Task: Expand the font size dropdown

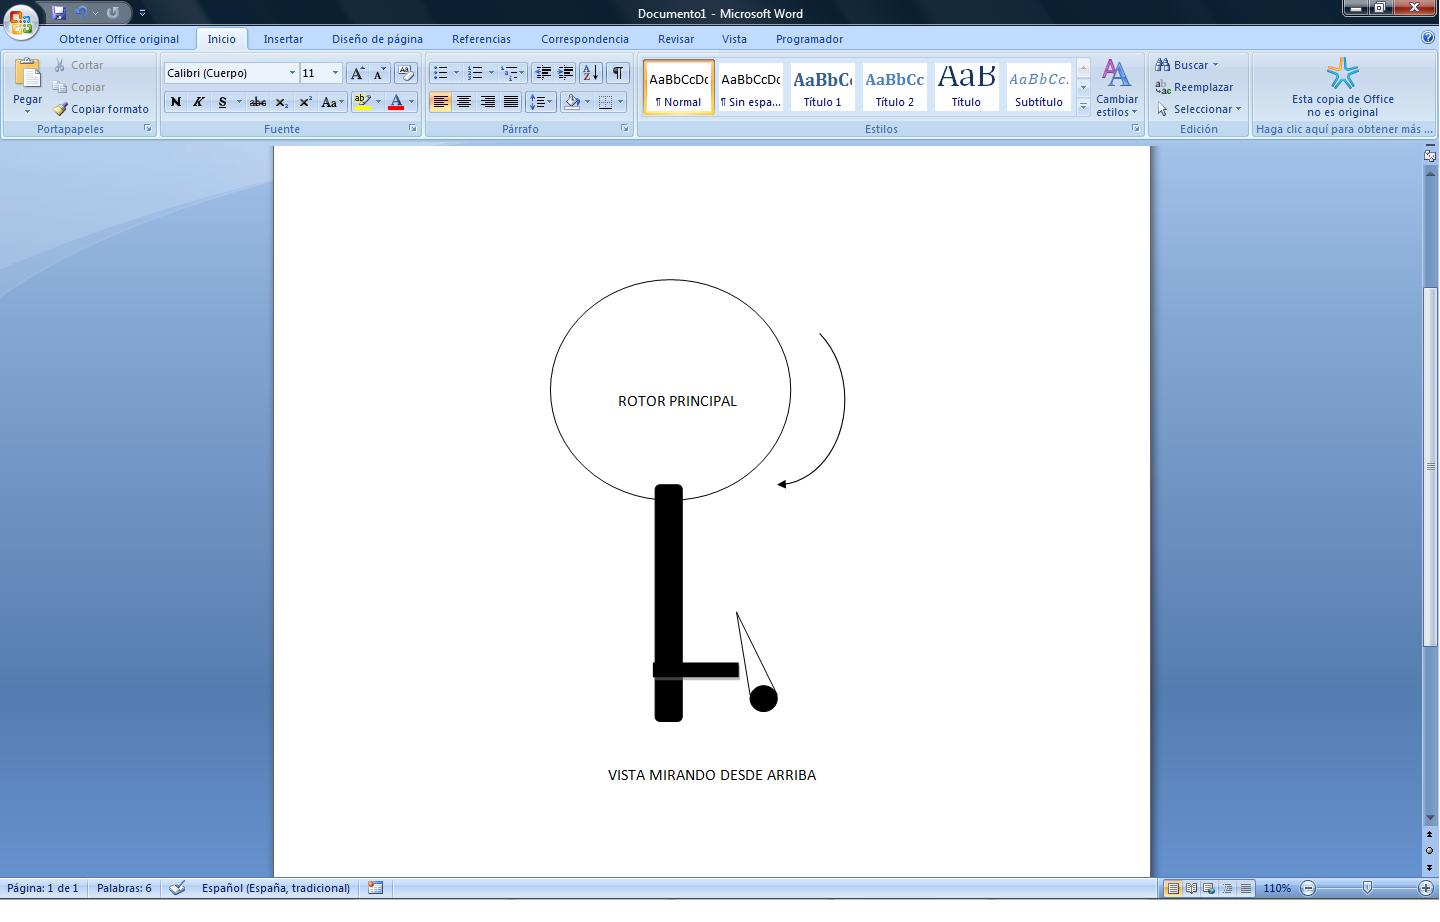Action: pyautogui.click(x=335, y=73)
